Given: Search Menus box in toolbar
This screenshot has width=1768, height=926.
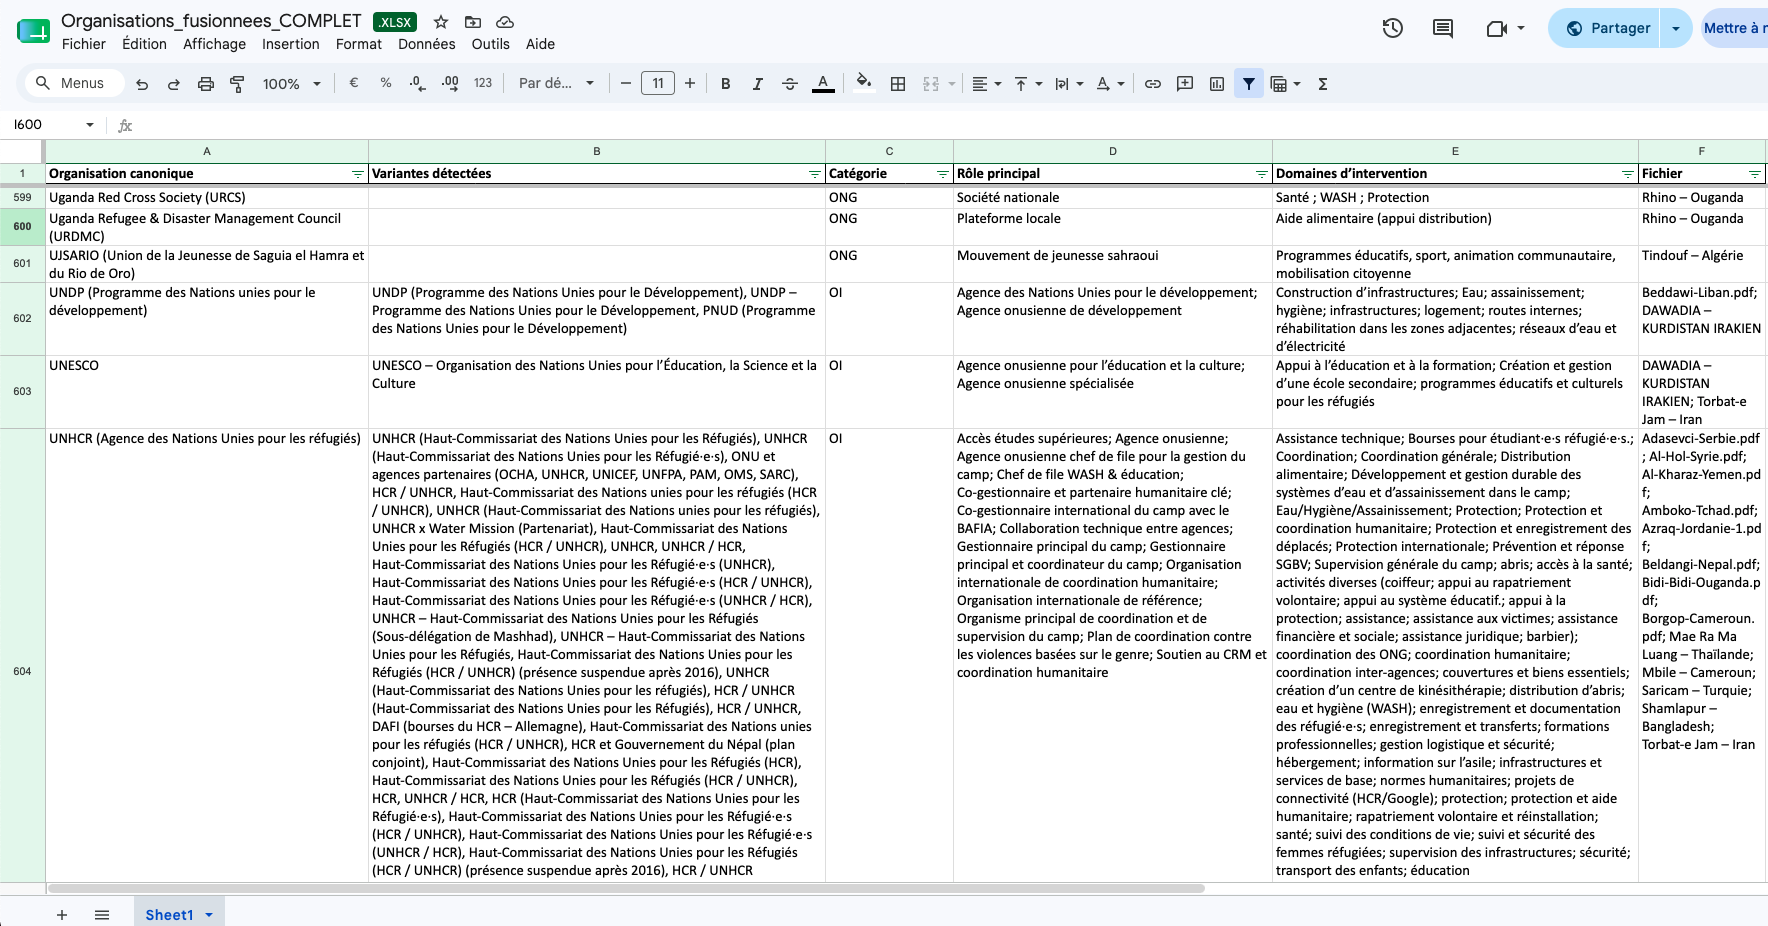Looking at the screenshot, I should click(75, 83).
